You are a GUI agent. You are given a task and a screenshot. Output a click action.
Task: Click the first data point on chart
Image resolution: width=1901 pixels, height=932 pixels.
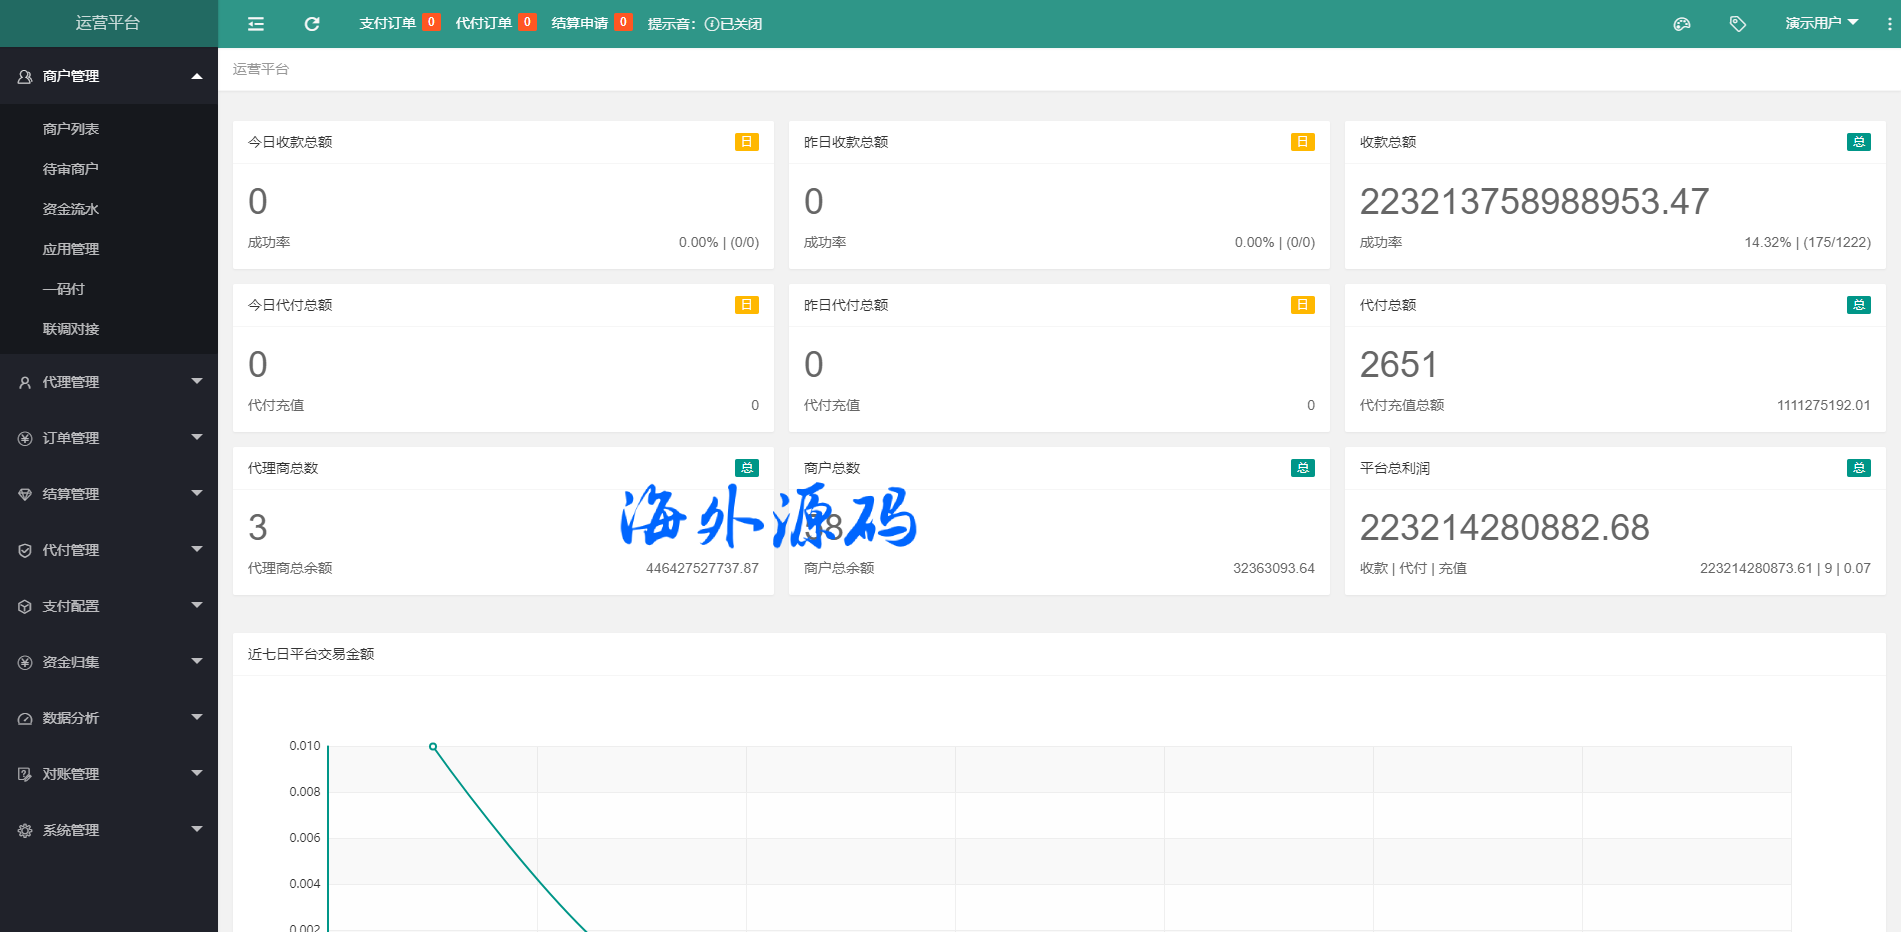433,747
